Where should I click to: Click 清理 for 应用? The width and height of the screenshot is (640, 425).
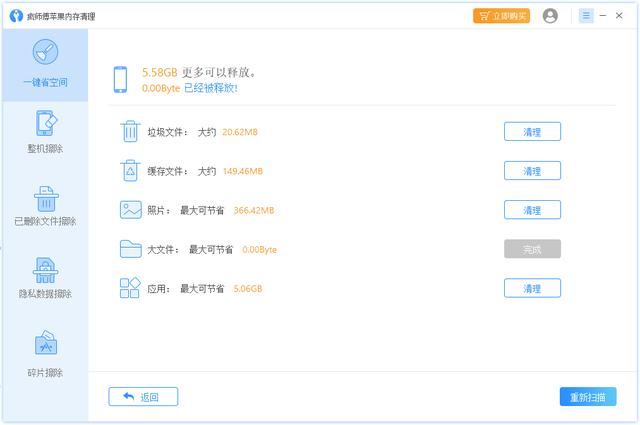532,288
